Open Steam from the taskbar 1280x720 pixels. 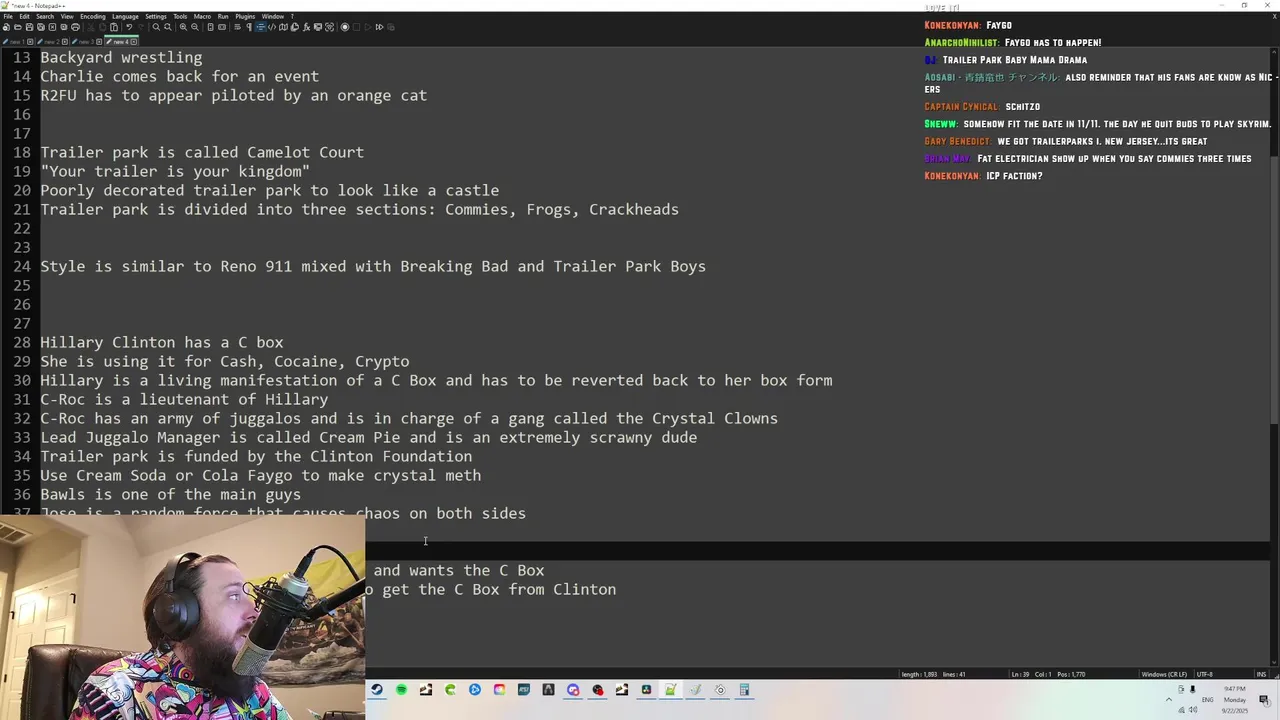point(377,690)
